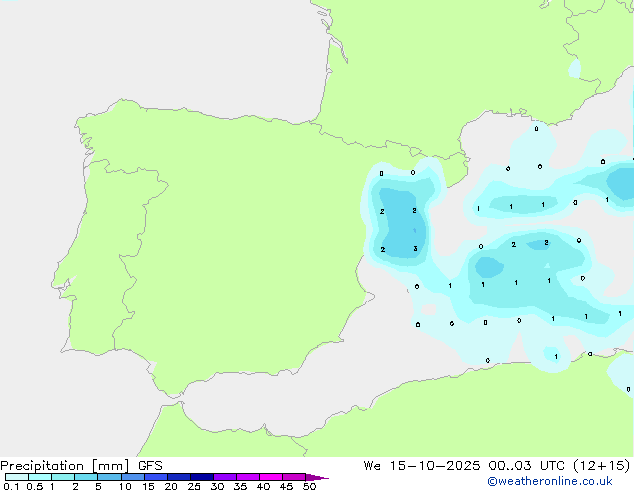Screen dimensions: 634x490
Task: Click the legend label '0.1'
Action: click(11, 486)
